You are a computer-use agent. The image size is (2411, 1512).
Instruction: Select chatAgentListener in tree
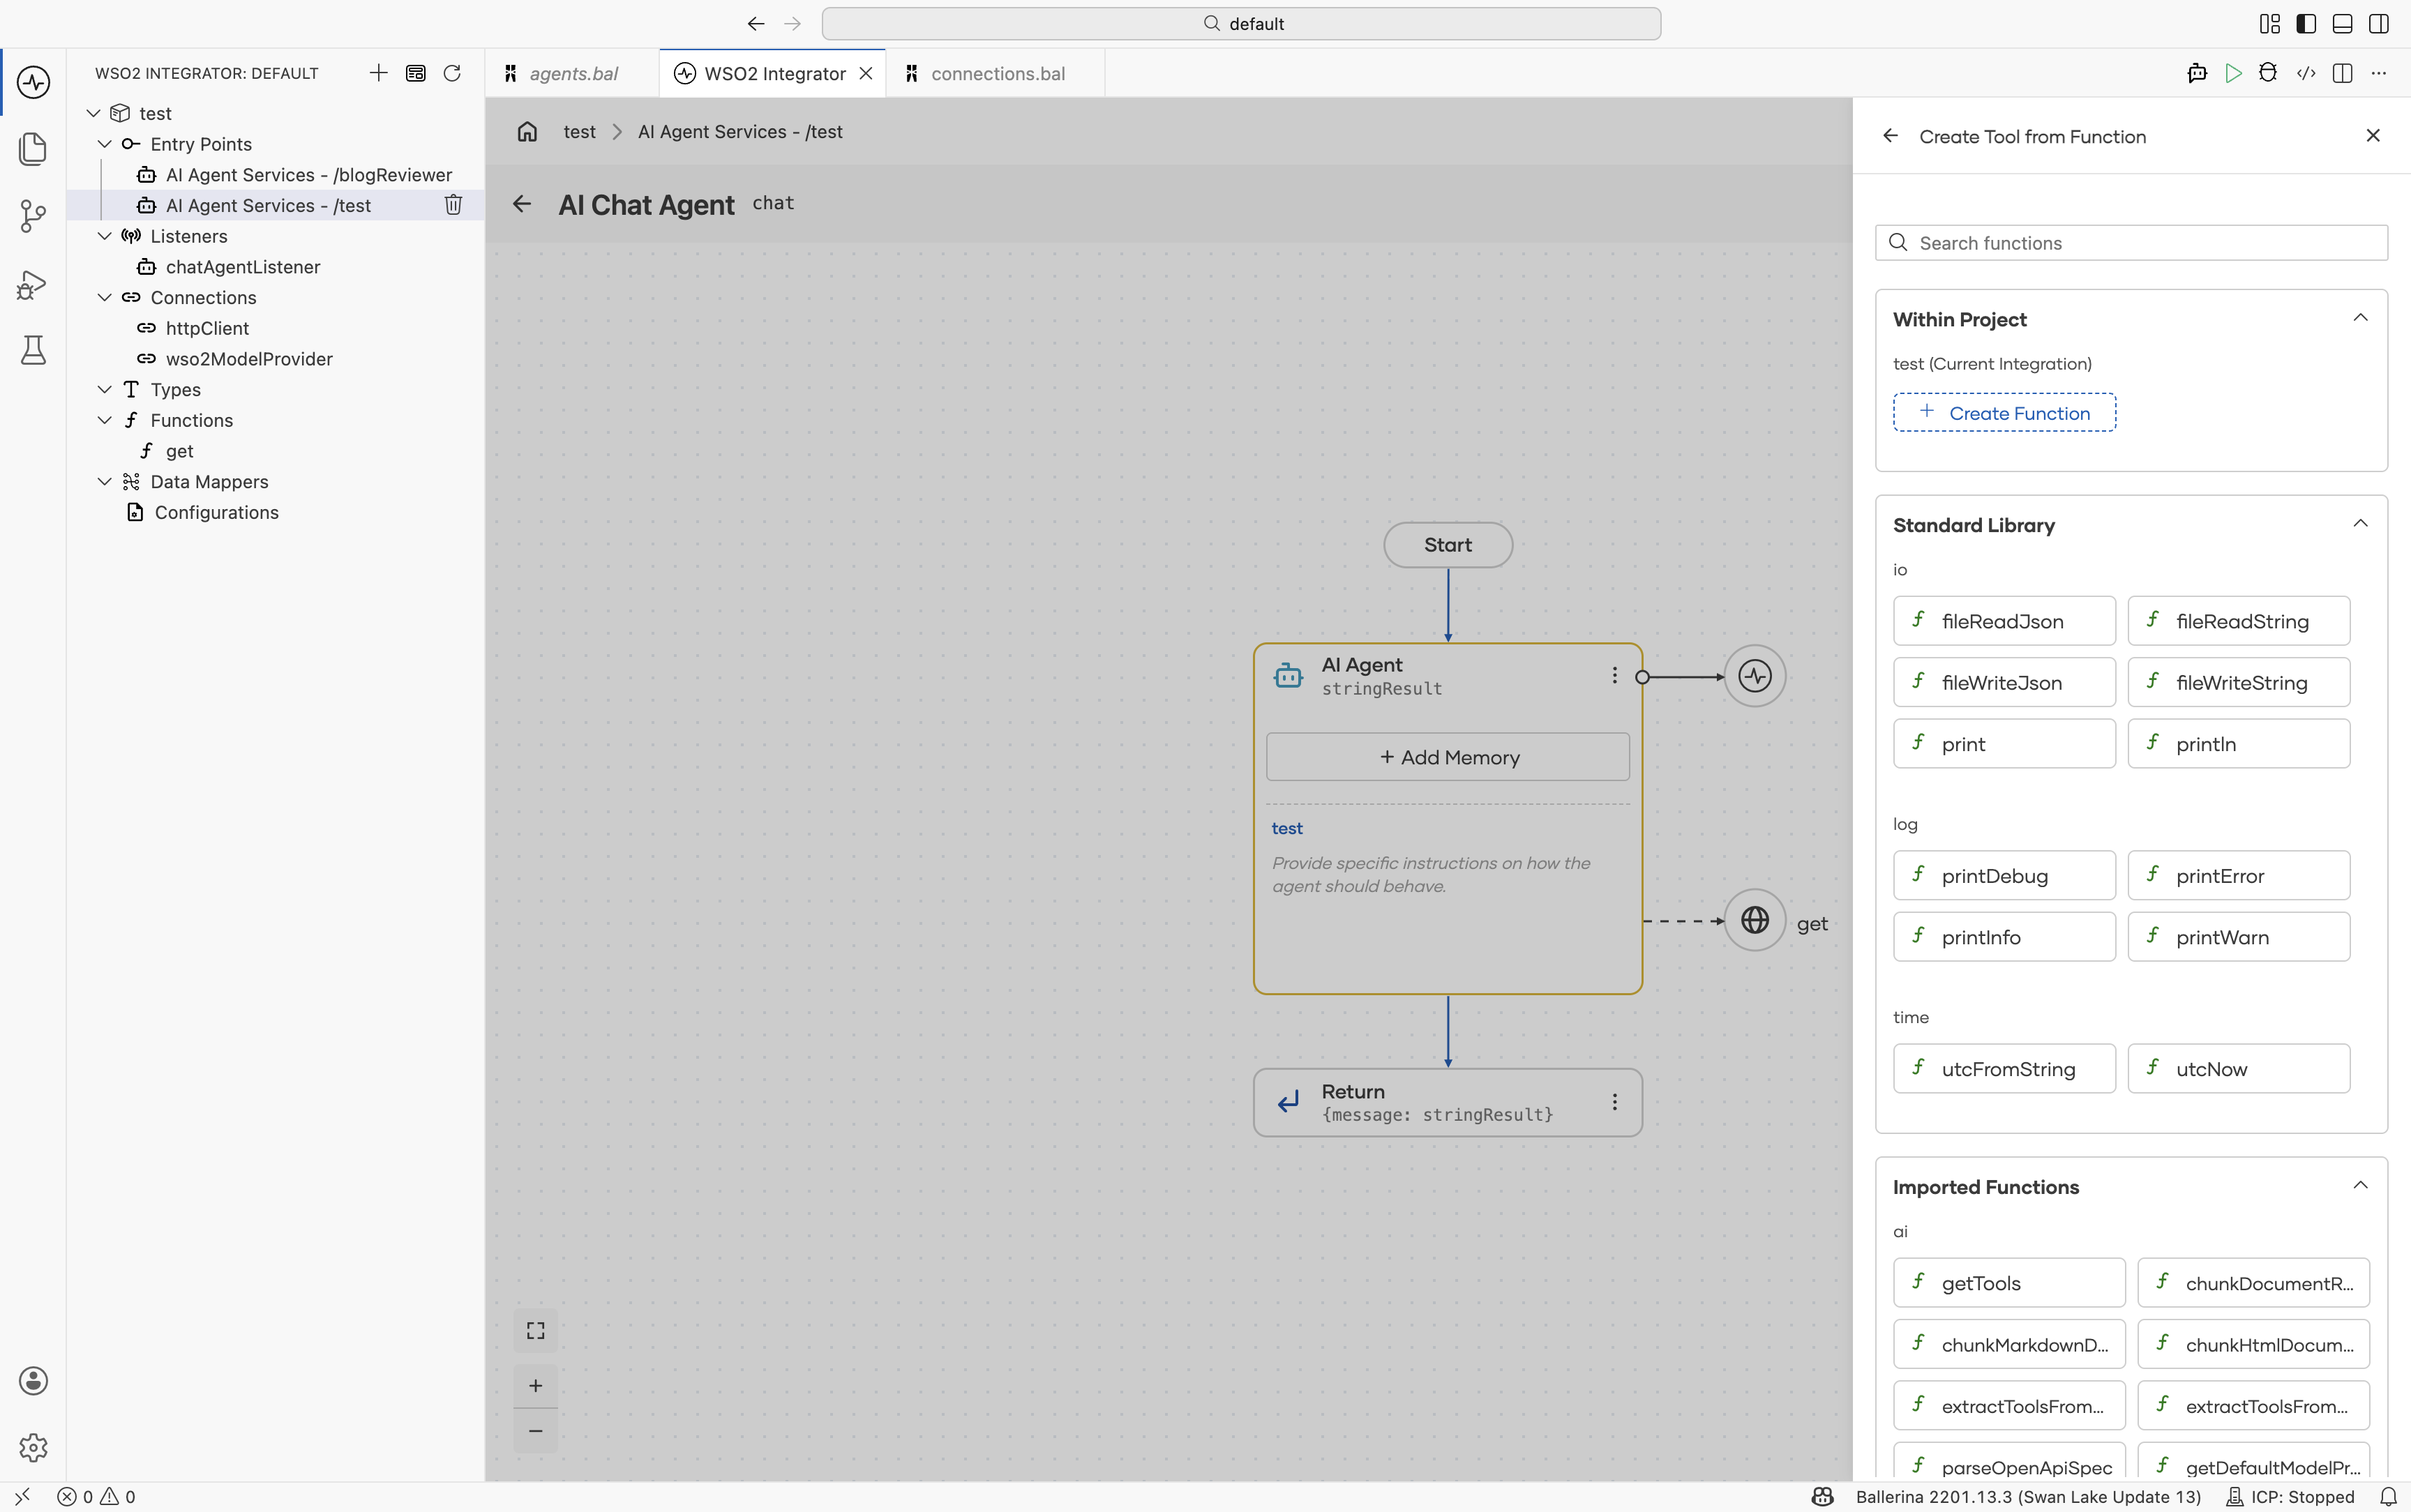pyautogui.click(x=243, y=267)
